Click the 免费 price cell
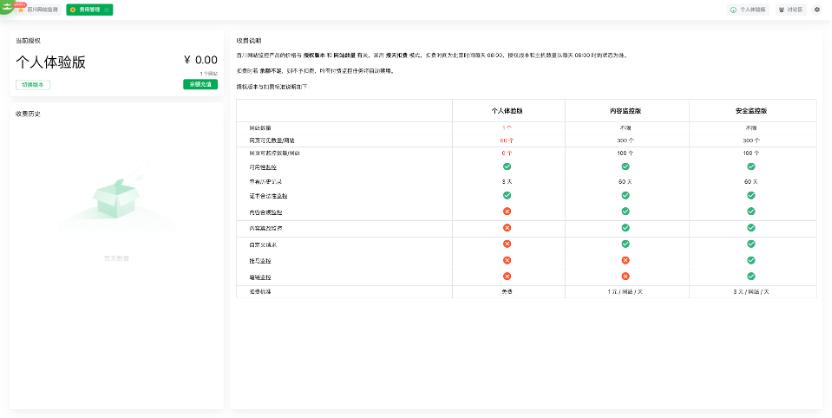This screenshot has width=832, height=418. pyautogui.click(x=507, y=292)
